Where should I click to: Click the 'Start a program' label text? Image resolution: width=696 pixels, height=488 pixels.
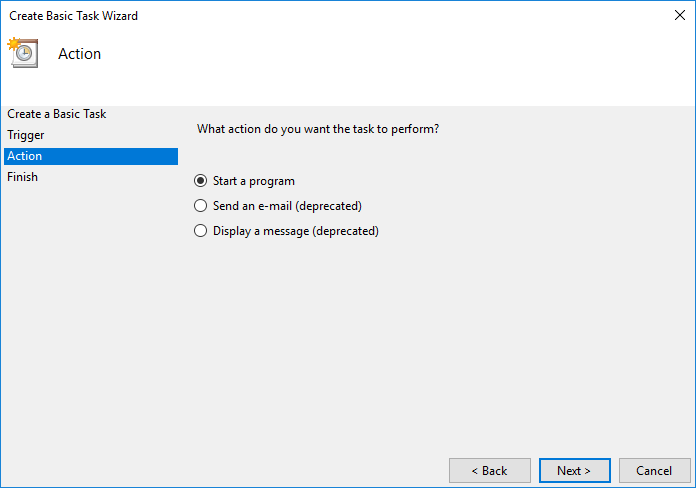(254, 181)
